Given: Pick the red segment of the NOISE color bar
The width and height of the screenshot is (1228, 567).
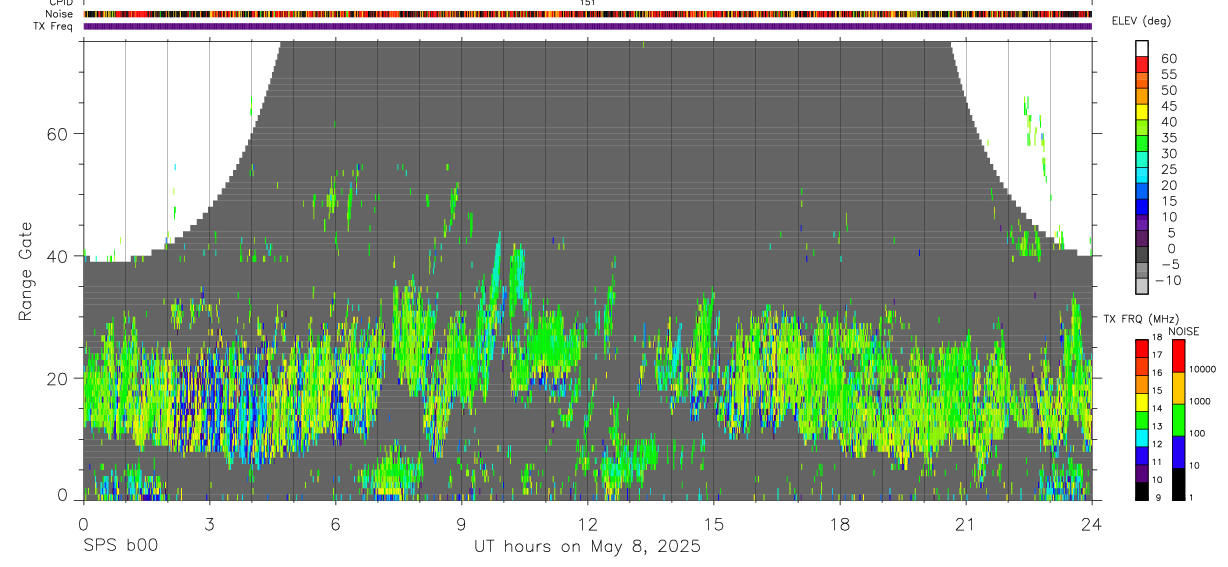Looking at the screenshot, I should click(x=1178, y=356).
